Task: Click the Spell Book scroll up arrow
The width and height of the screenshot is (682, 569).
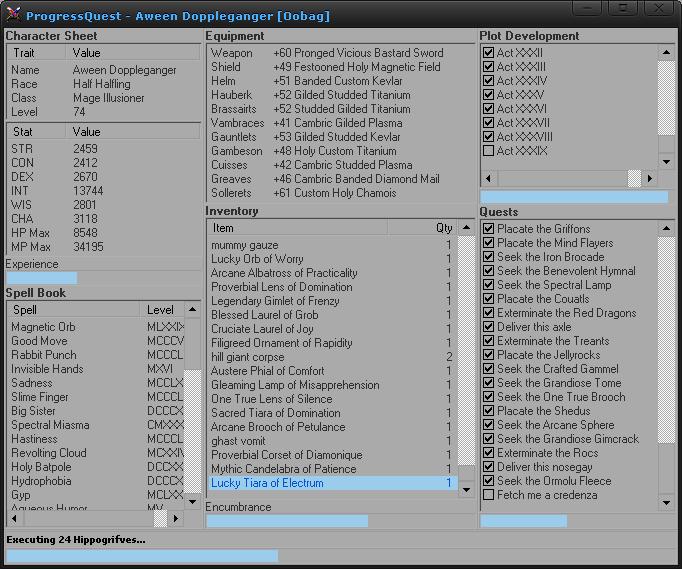Action: (192, 310)
